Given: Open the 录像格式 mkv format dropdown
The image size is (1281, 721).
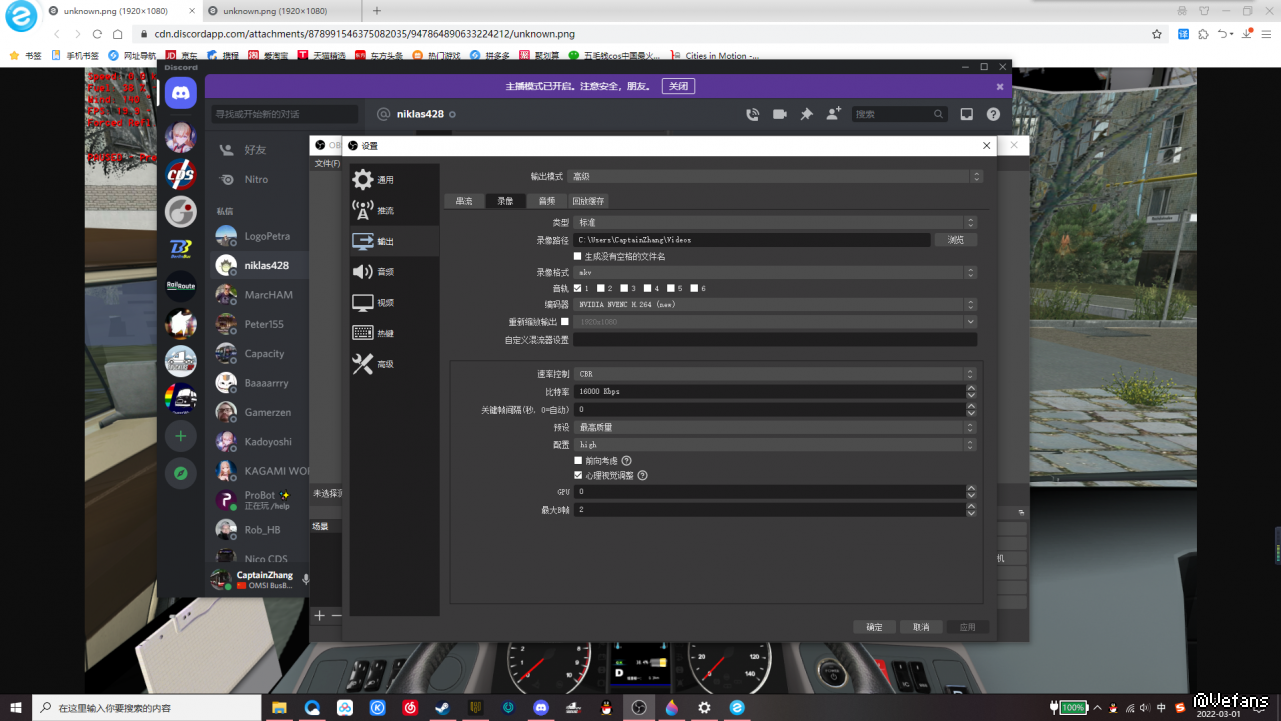Looking at the screenshot, I should coord(776,272).
